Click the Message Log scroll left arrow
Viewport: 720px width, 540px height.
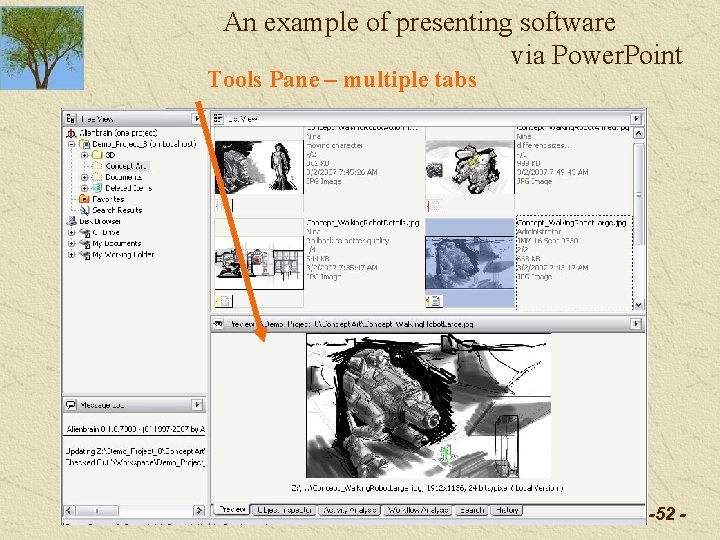(69, 511)
